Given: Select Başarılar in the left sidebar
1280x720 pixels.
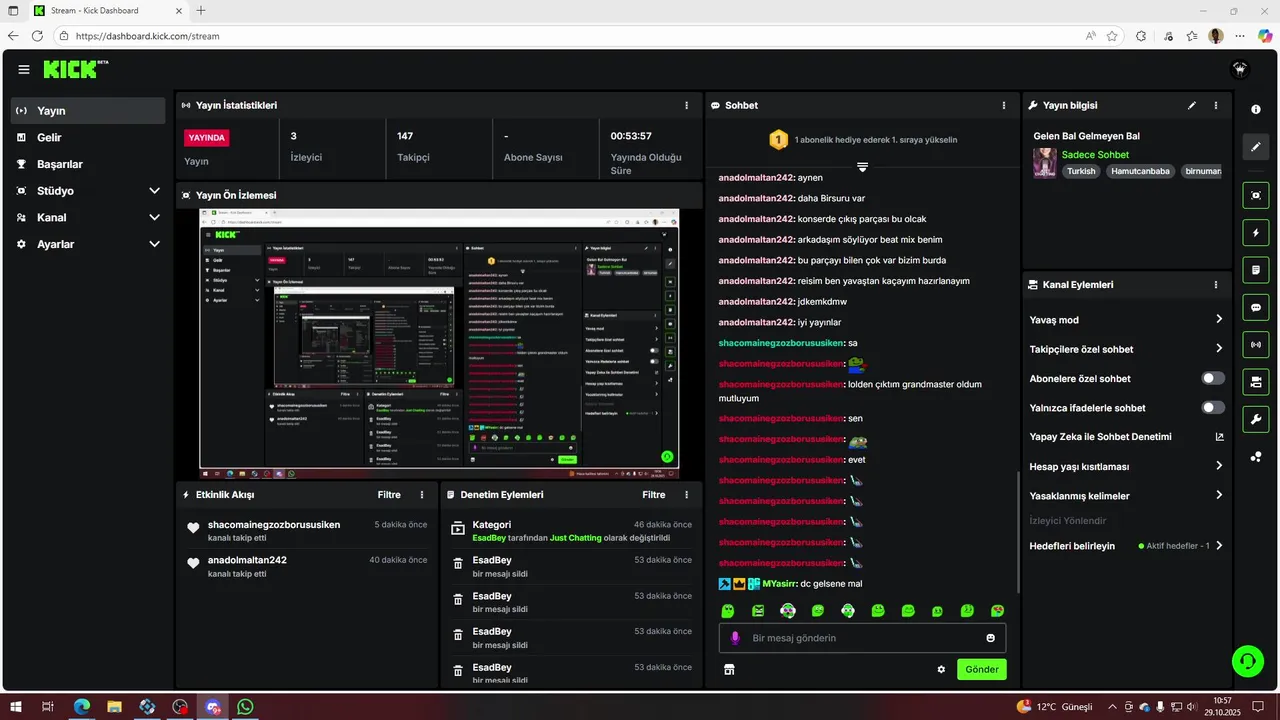Looking at the screenshot, I should [x=88, y=164].
